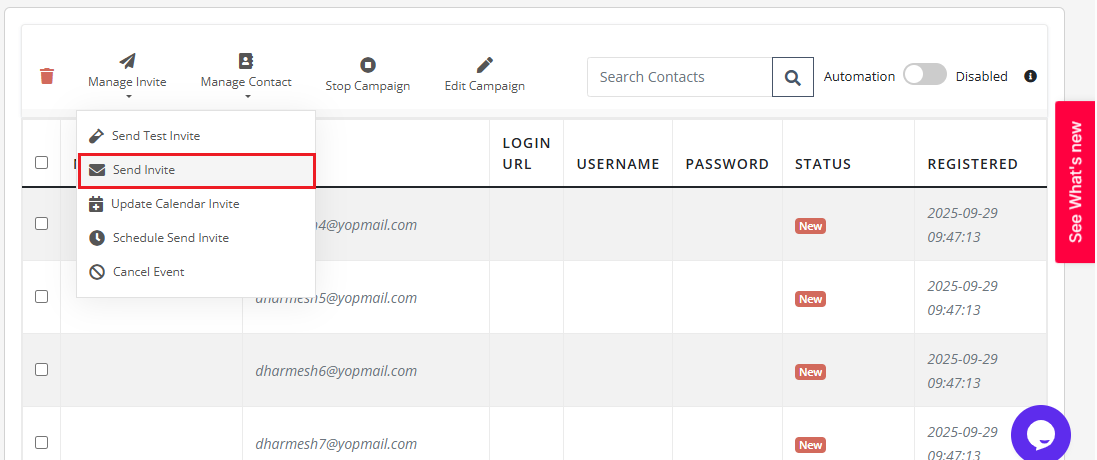Click the Search Contacts input field

[x=680, y=77]
